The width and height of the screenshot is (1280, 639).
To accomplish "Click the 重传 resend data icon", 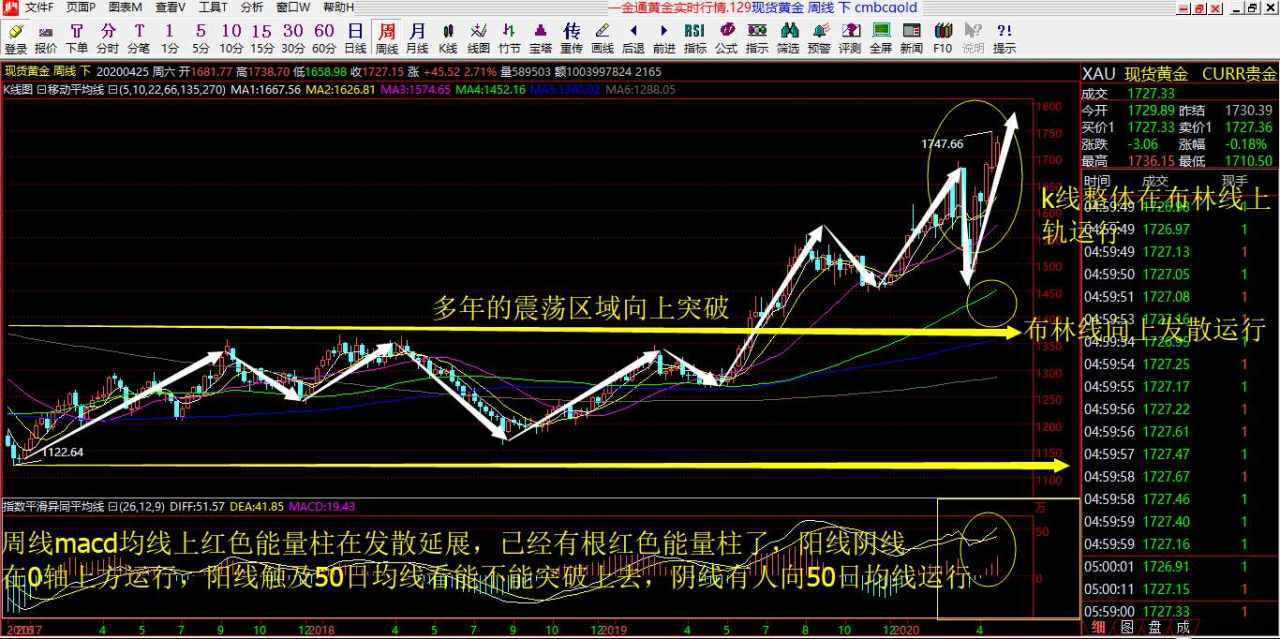I will pyautogui.click(x=571, y=38).
